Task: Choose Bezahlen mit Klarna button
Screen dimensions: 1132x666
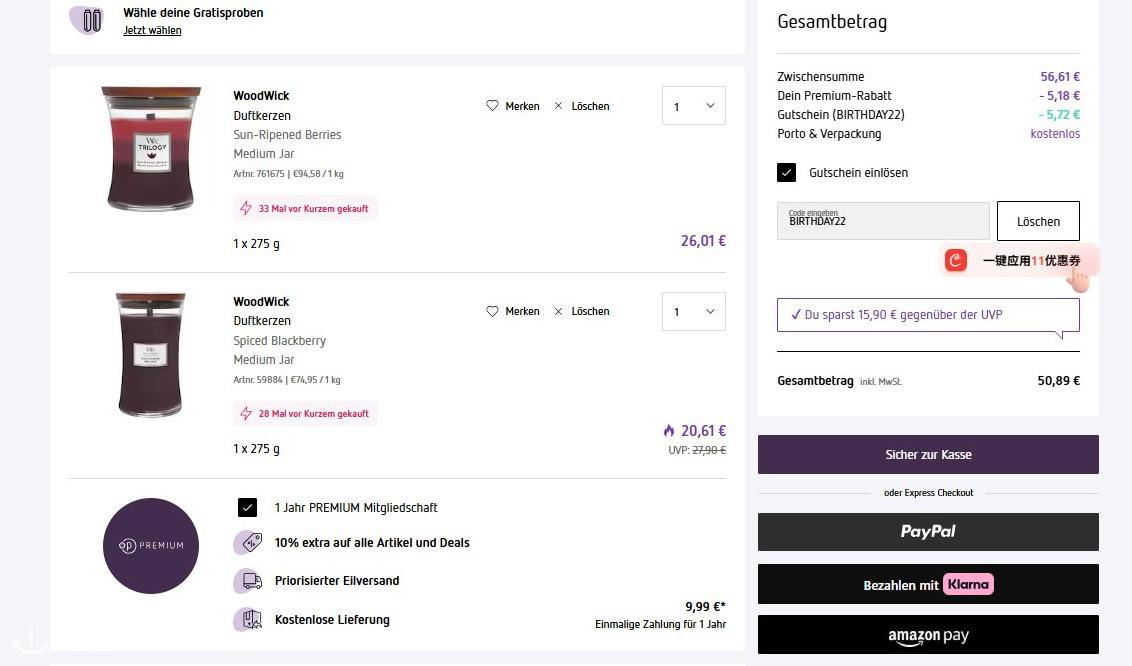Action: [x=927, y=584]
